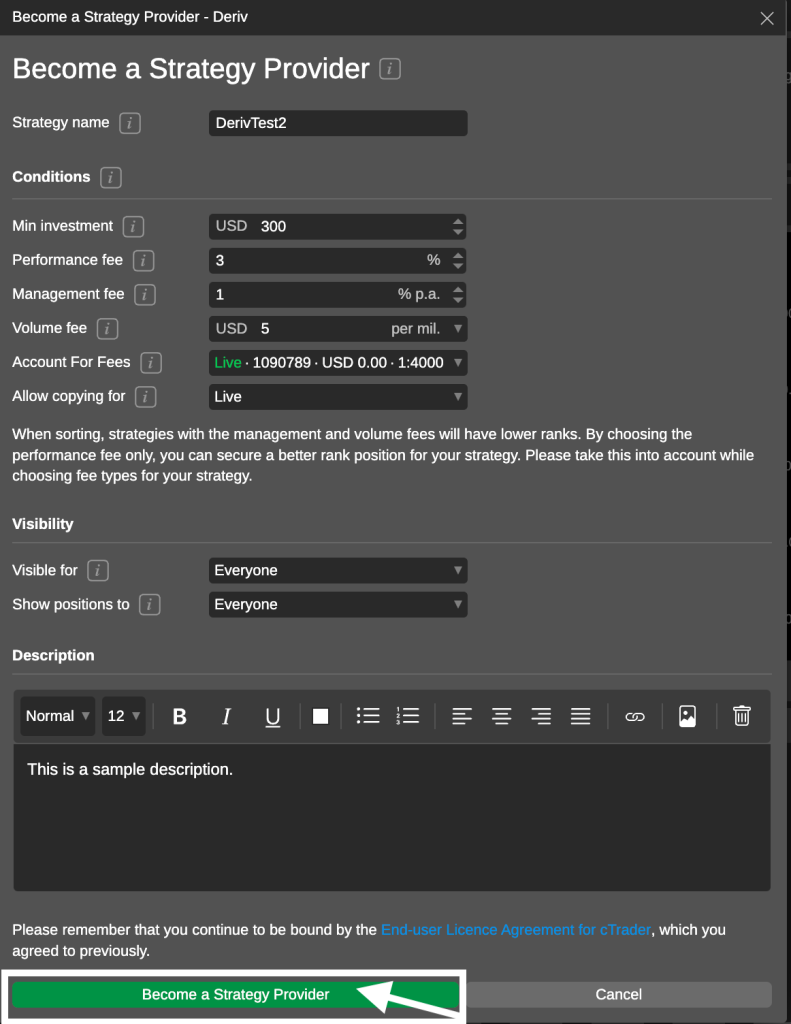Open the Strategy name info tooltip
This screenshot has height=1024, width=791.
[132, 123]
